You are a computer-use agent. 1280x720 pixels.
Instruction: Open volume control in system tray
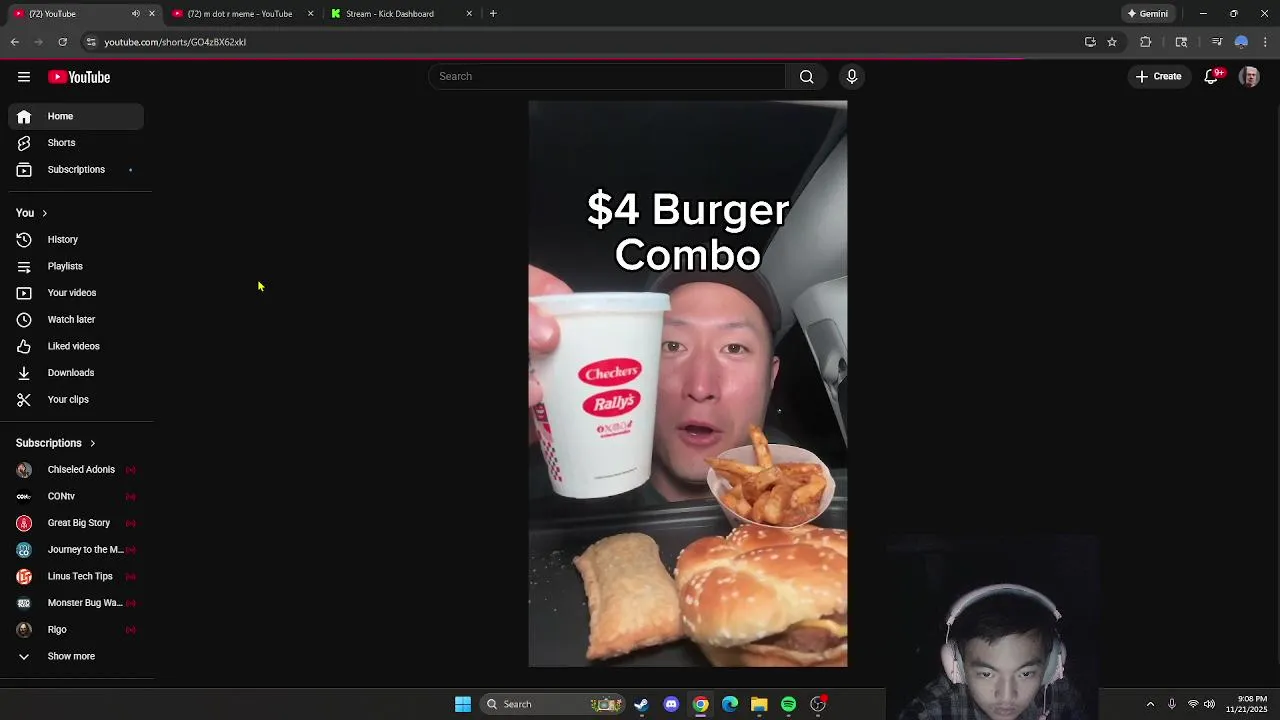point(1210,704)
